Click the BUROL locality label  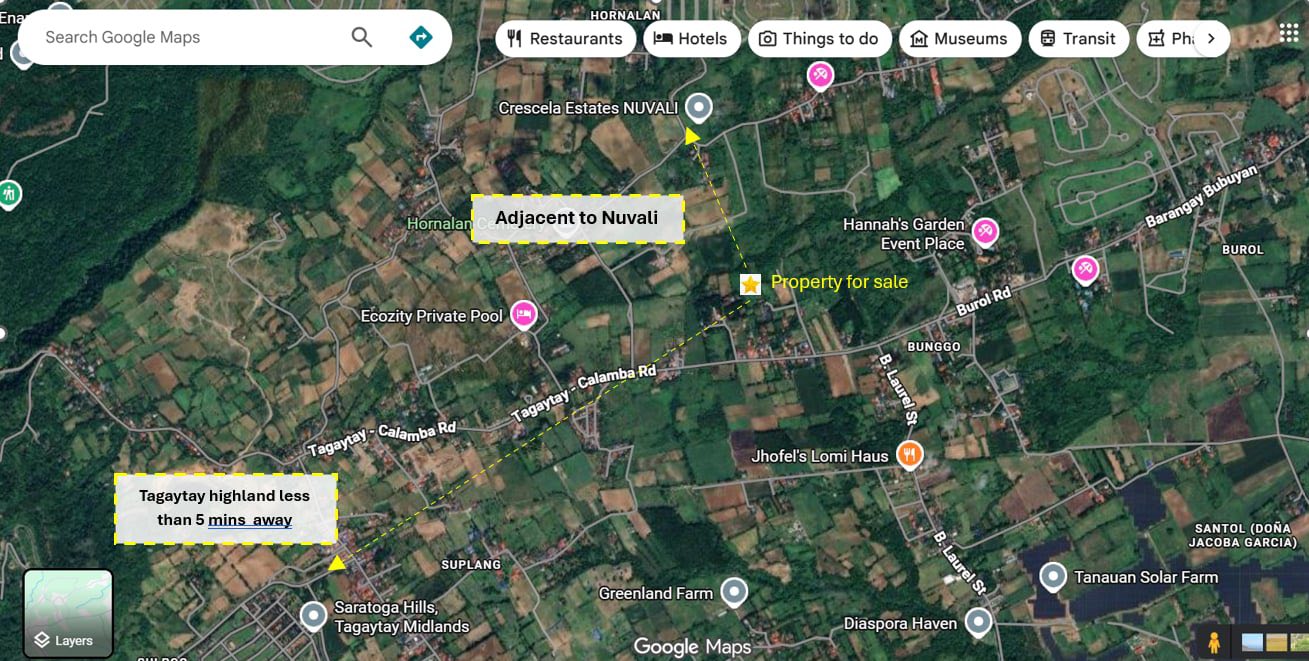click(1243, 249)
